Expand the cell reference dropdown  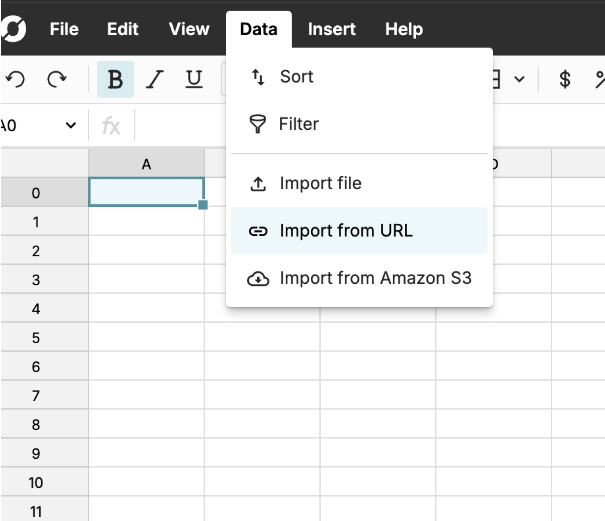tap(70, 126)
